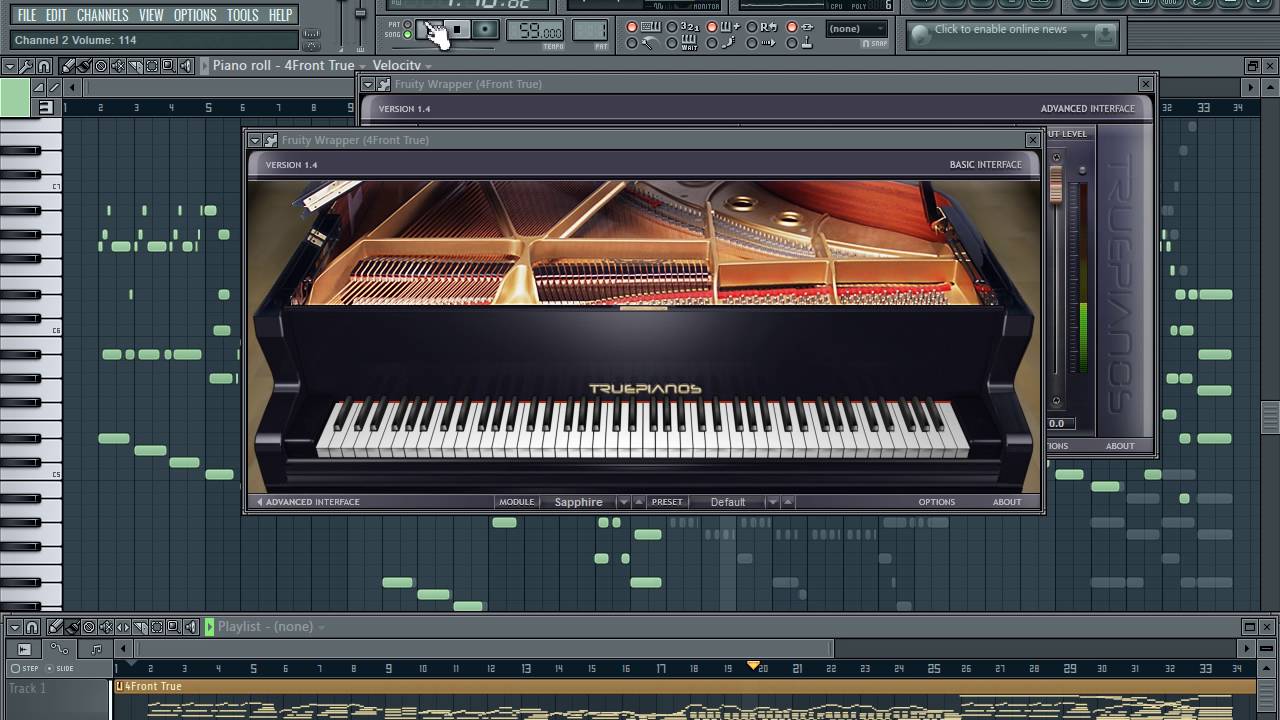Click to enable online news panel
Image resolution: width=1280 pixels, height=720 pixels.
[1000, 30]
